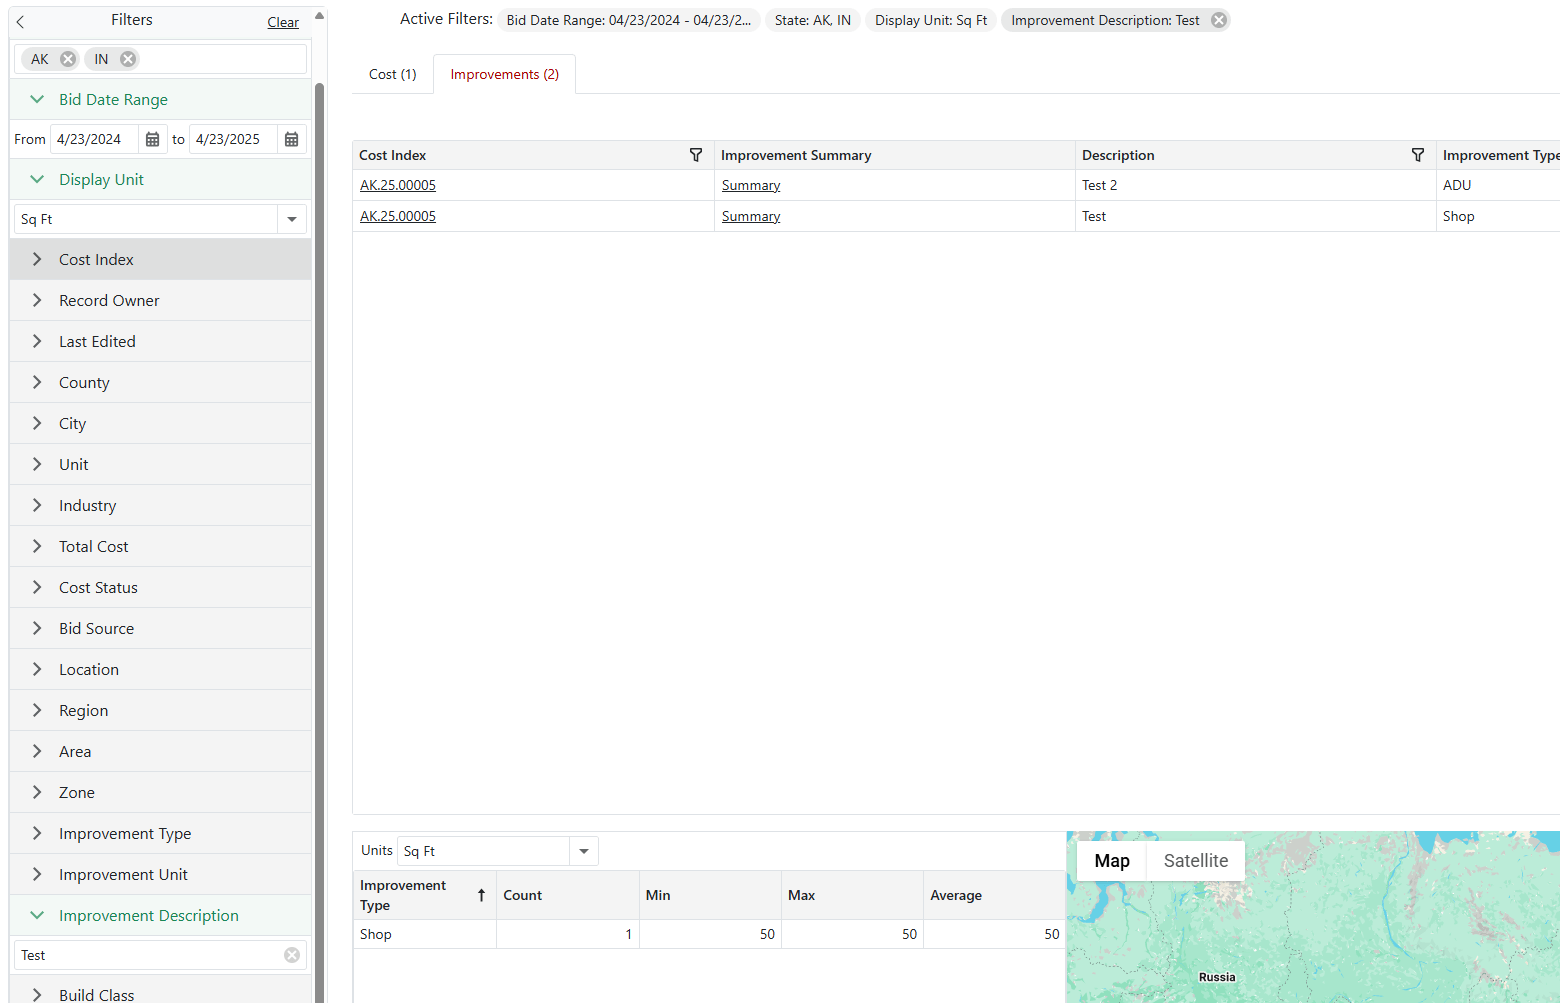Remove the IN state chip

(x=128, y=59)
